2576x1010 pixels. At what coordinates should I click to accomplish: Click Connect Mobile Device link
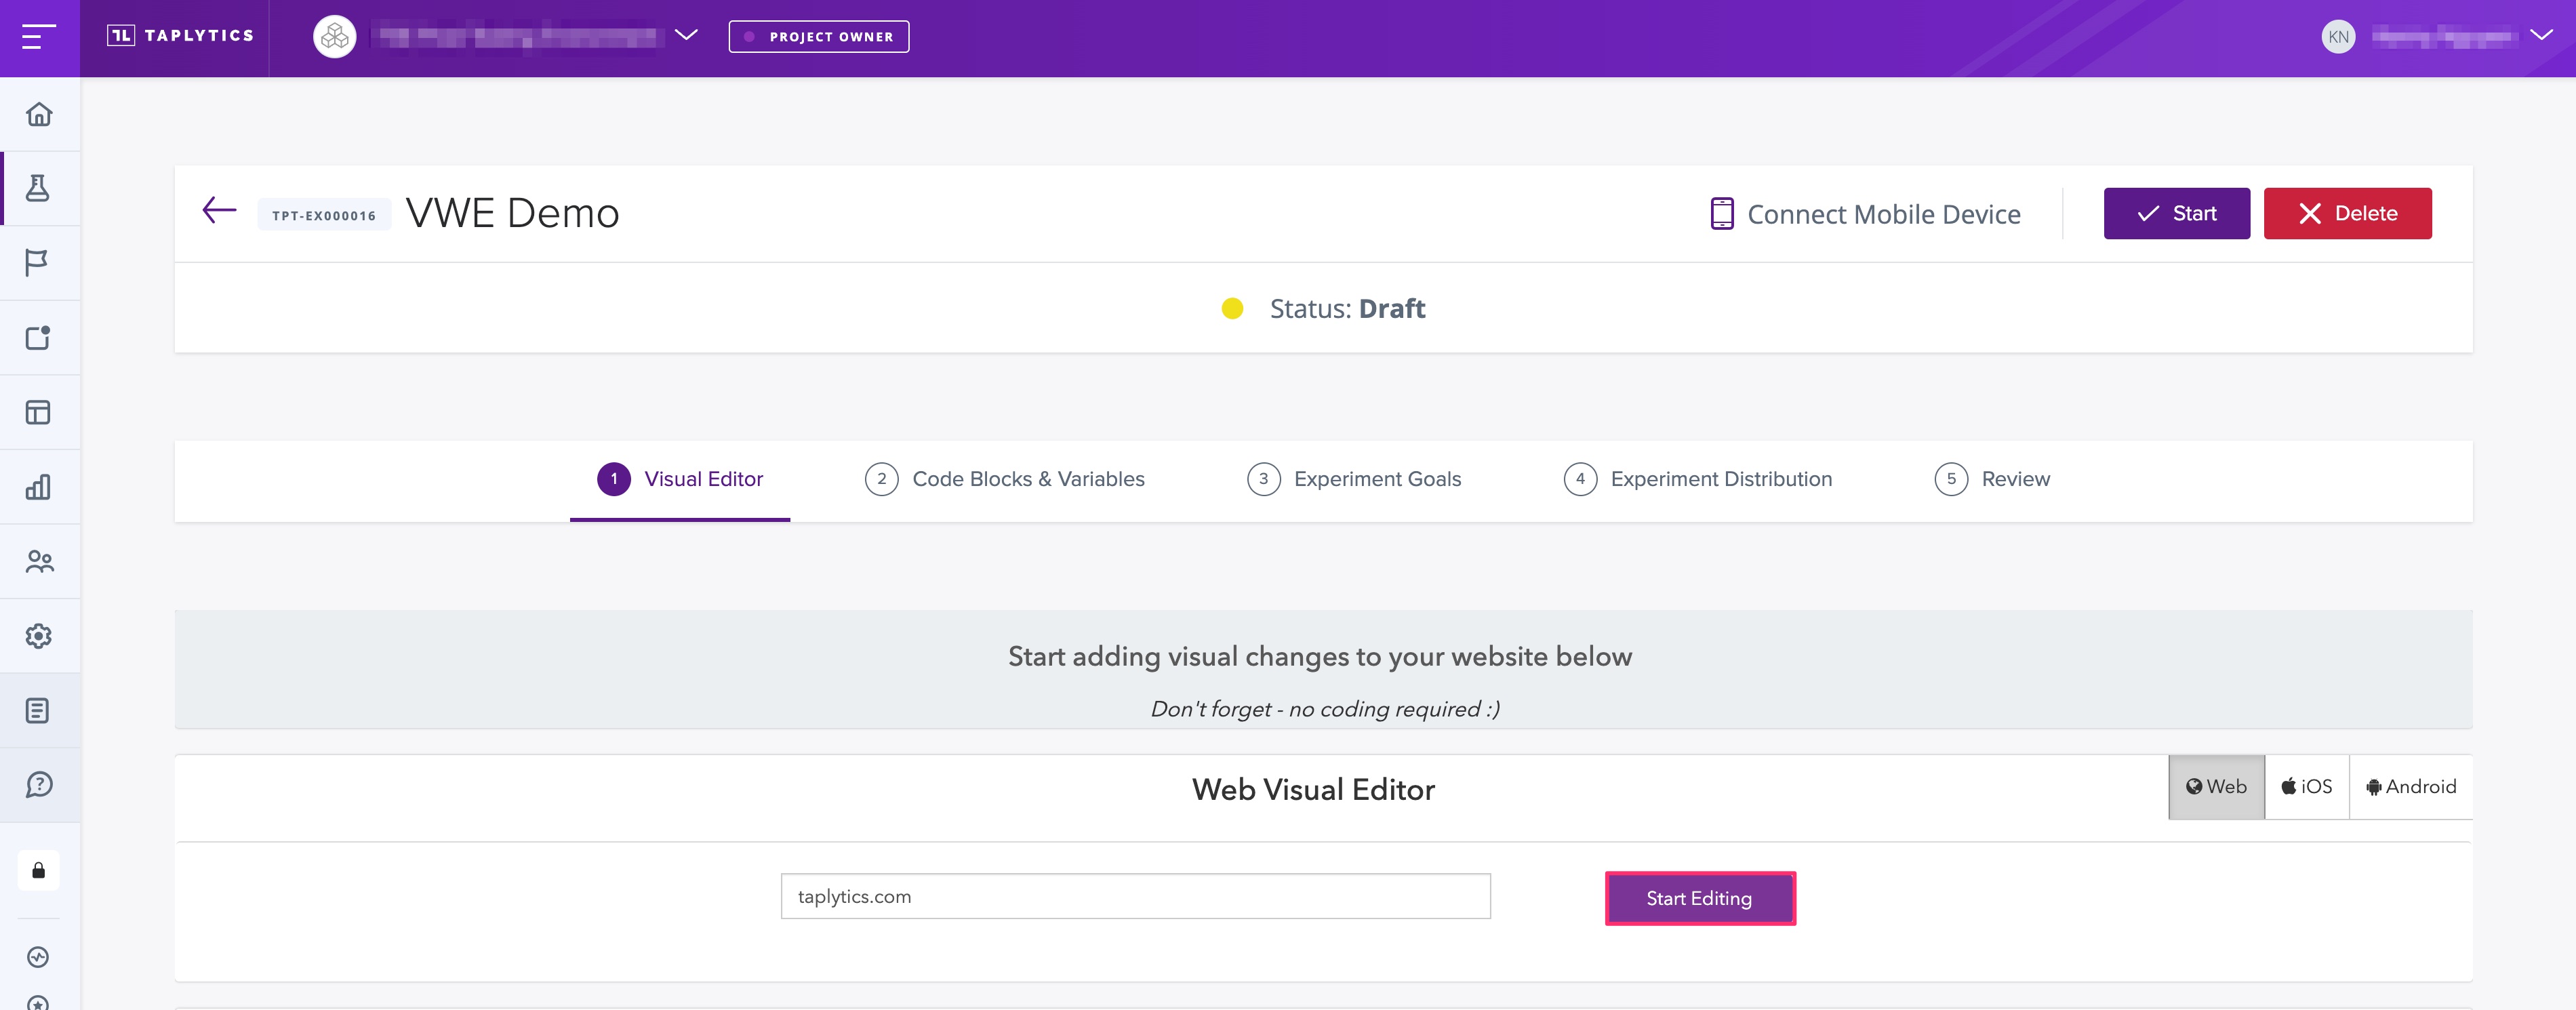(1866, 214)
